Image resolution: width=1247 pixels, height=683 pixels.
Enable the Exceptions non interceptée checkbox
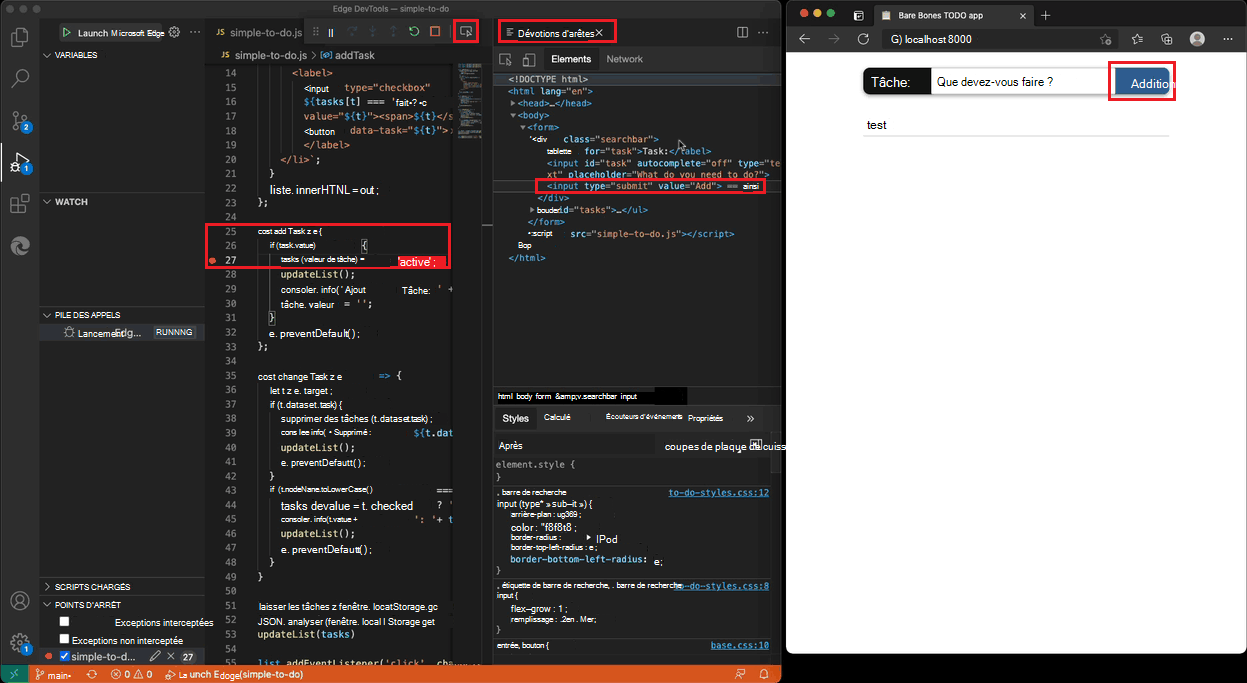64,639
